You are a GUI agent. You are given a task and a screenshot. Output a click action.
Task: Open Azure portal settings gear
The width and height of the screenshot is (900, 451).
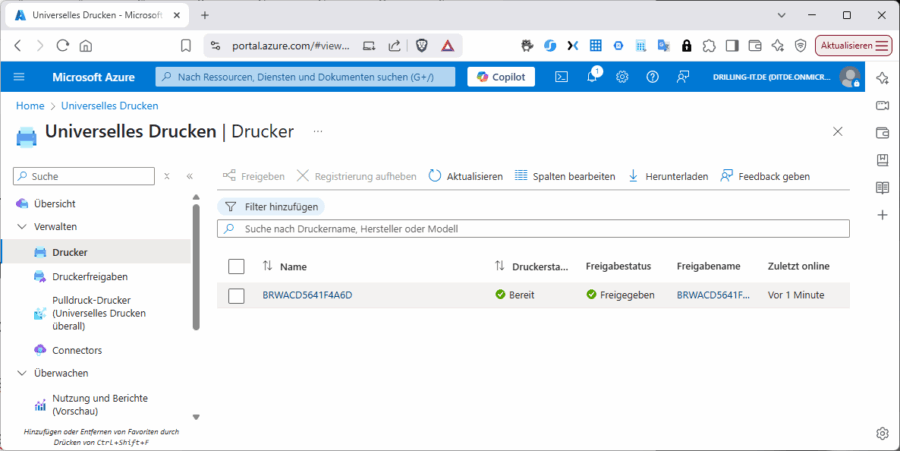click(622, 77)
